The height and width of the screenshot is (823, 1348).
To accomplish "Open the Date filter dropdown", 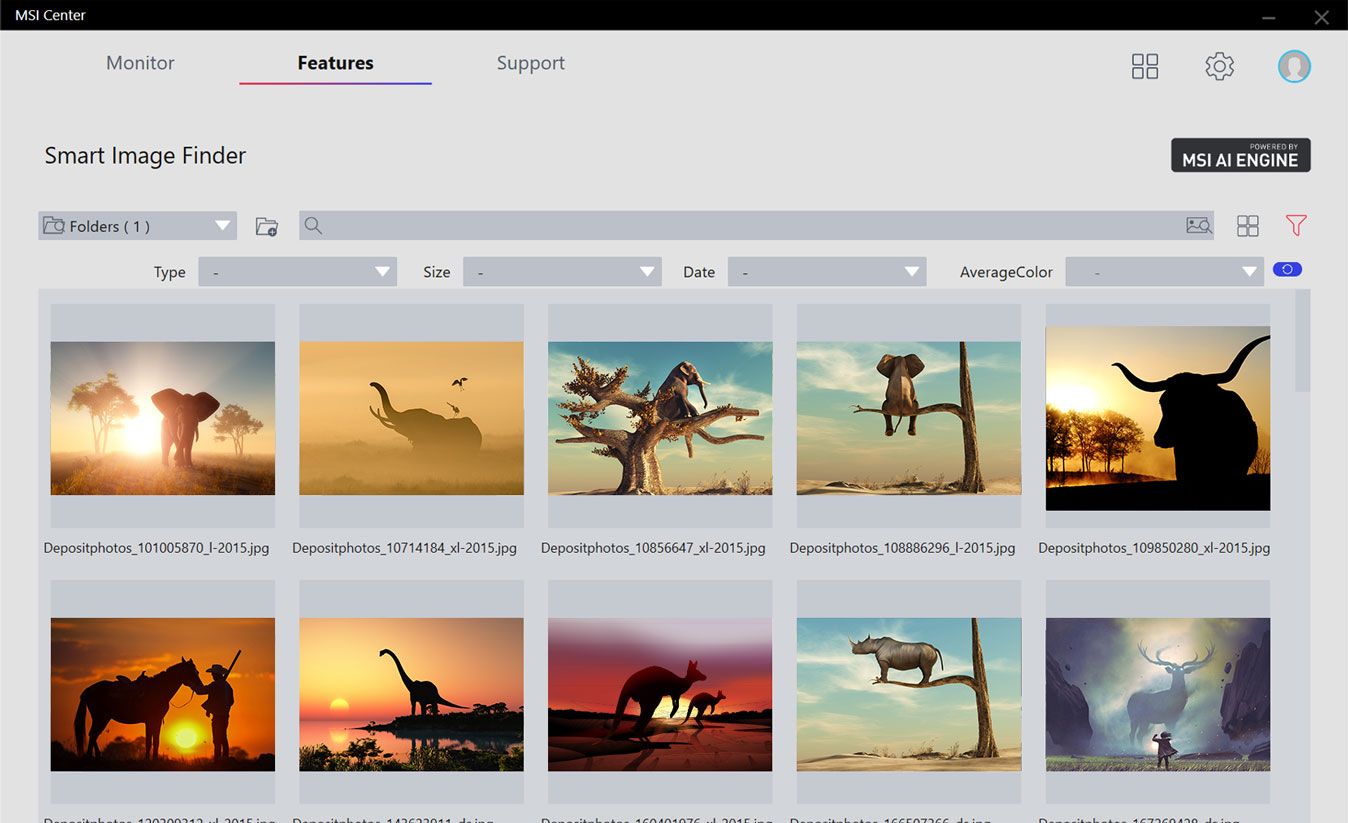I will point(827,272).
